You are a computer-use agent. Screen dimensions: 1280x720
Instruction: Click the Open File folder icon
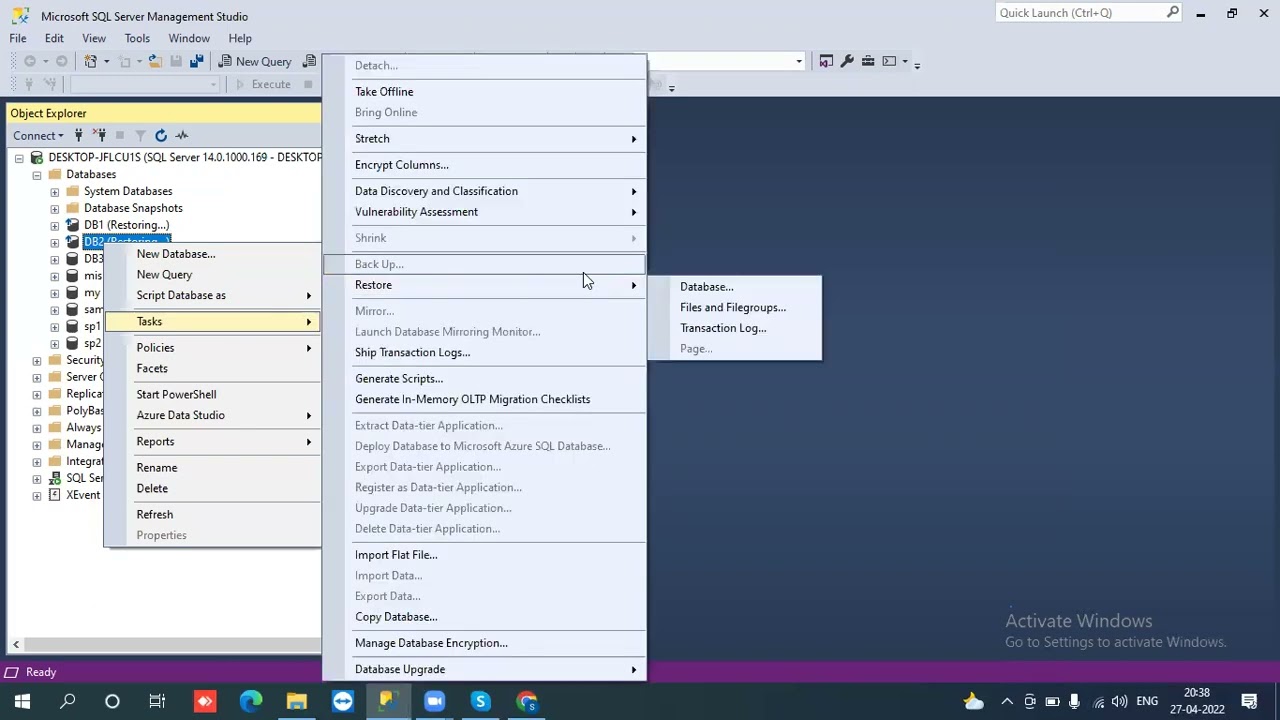pos(155,62)
